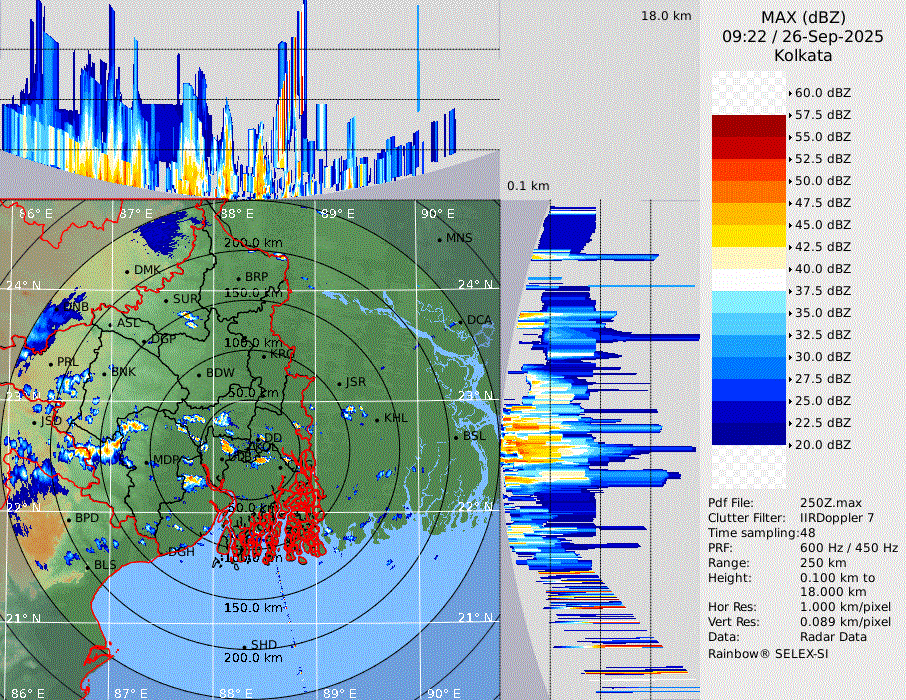Screen dimensions: 906x700
Task: Click the DCA station marker
Action: (460, 322)
